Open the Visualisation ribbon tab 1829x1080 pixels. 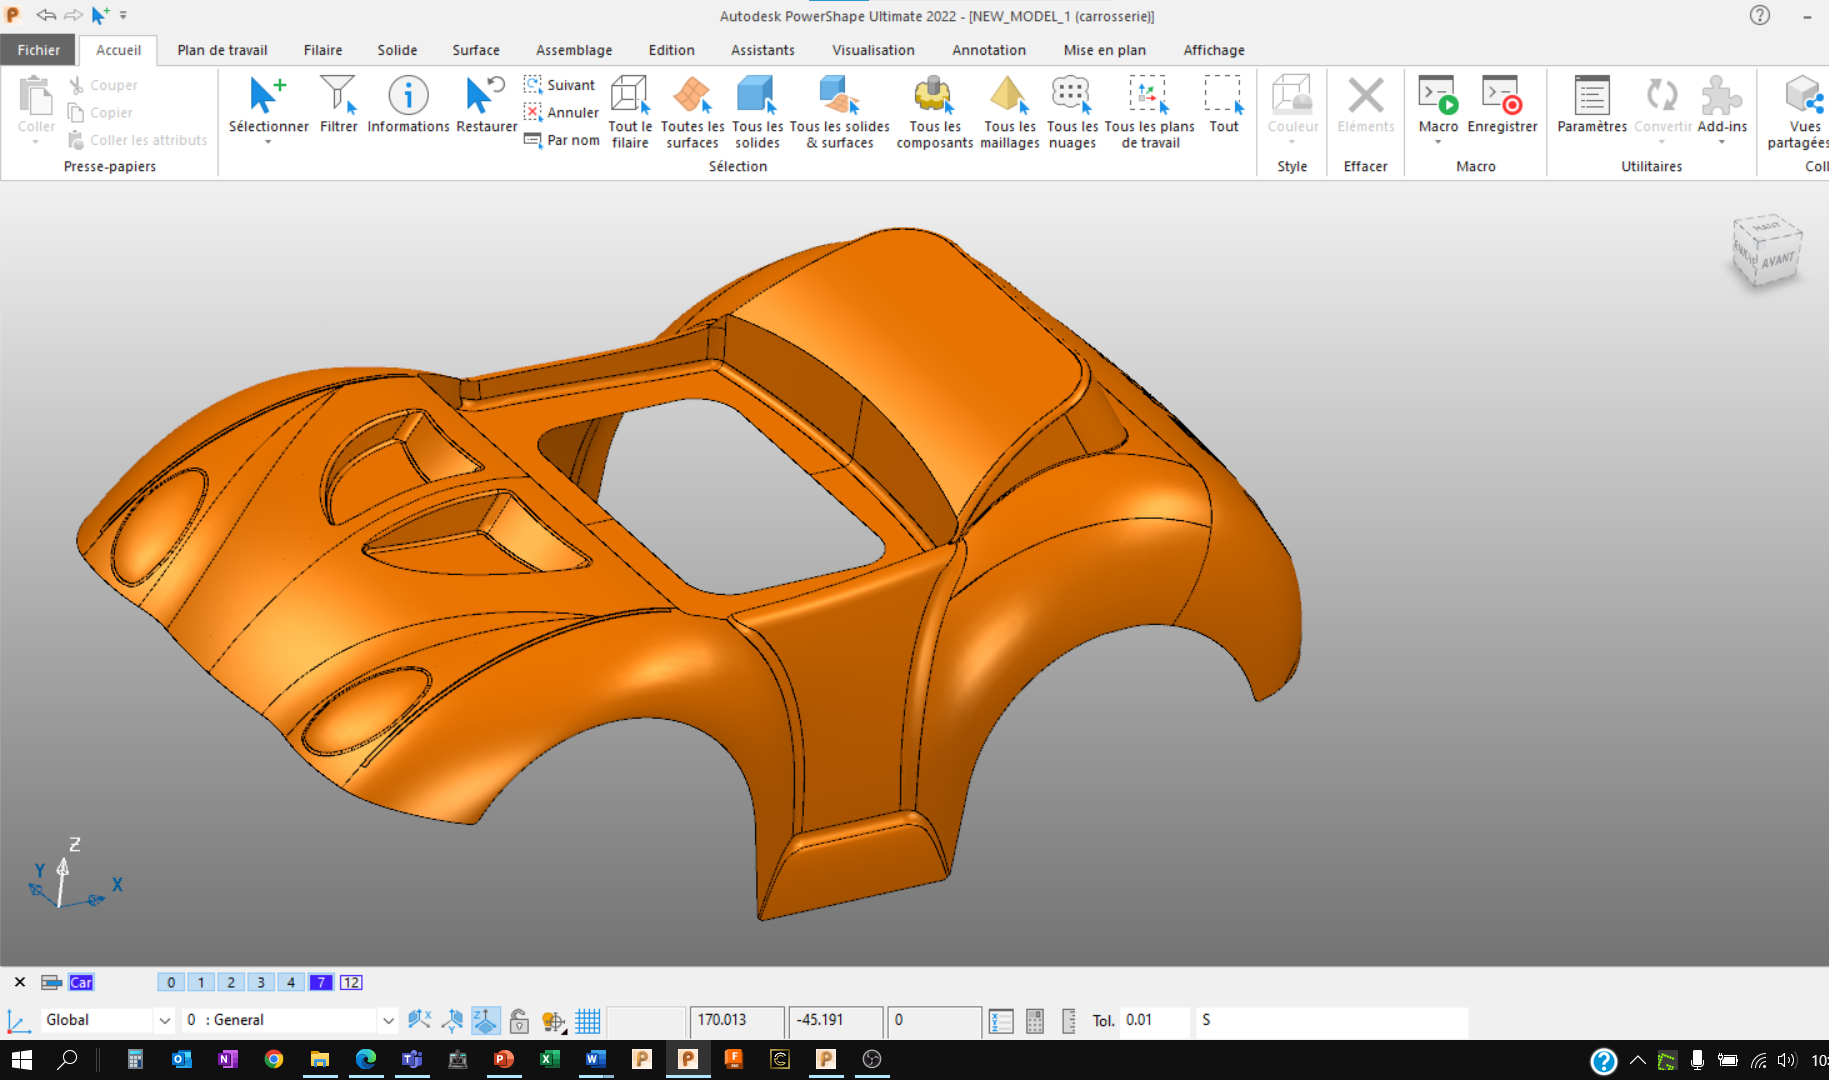coord(872,50)
